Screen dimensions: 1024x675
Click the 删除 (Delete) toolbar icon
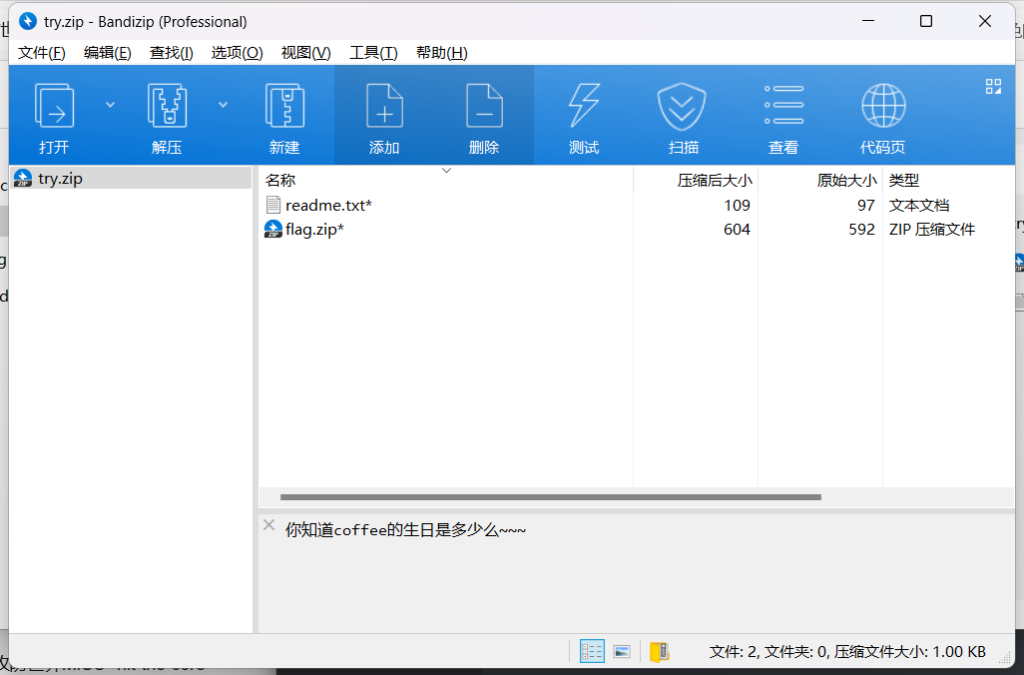click(484, 107)
